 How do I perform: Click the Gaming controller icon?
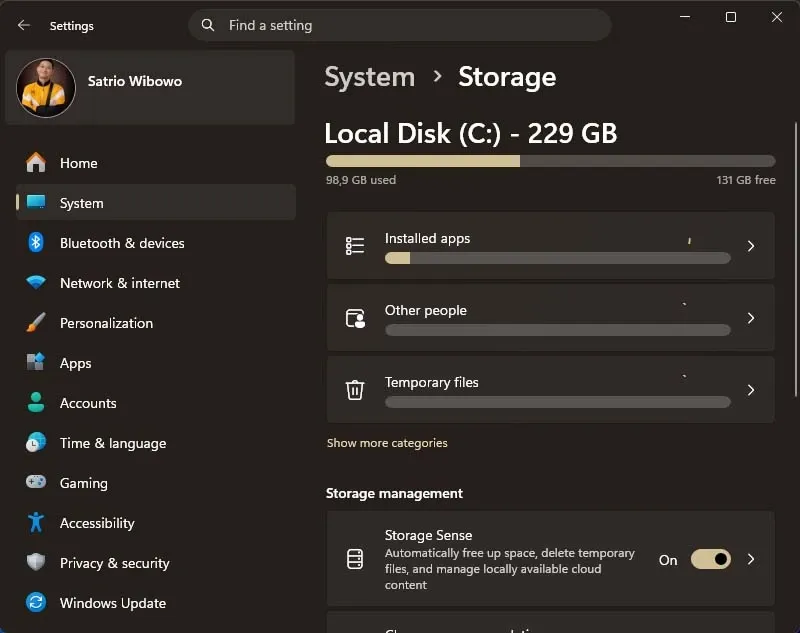(x=36, y=483)
